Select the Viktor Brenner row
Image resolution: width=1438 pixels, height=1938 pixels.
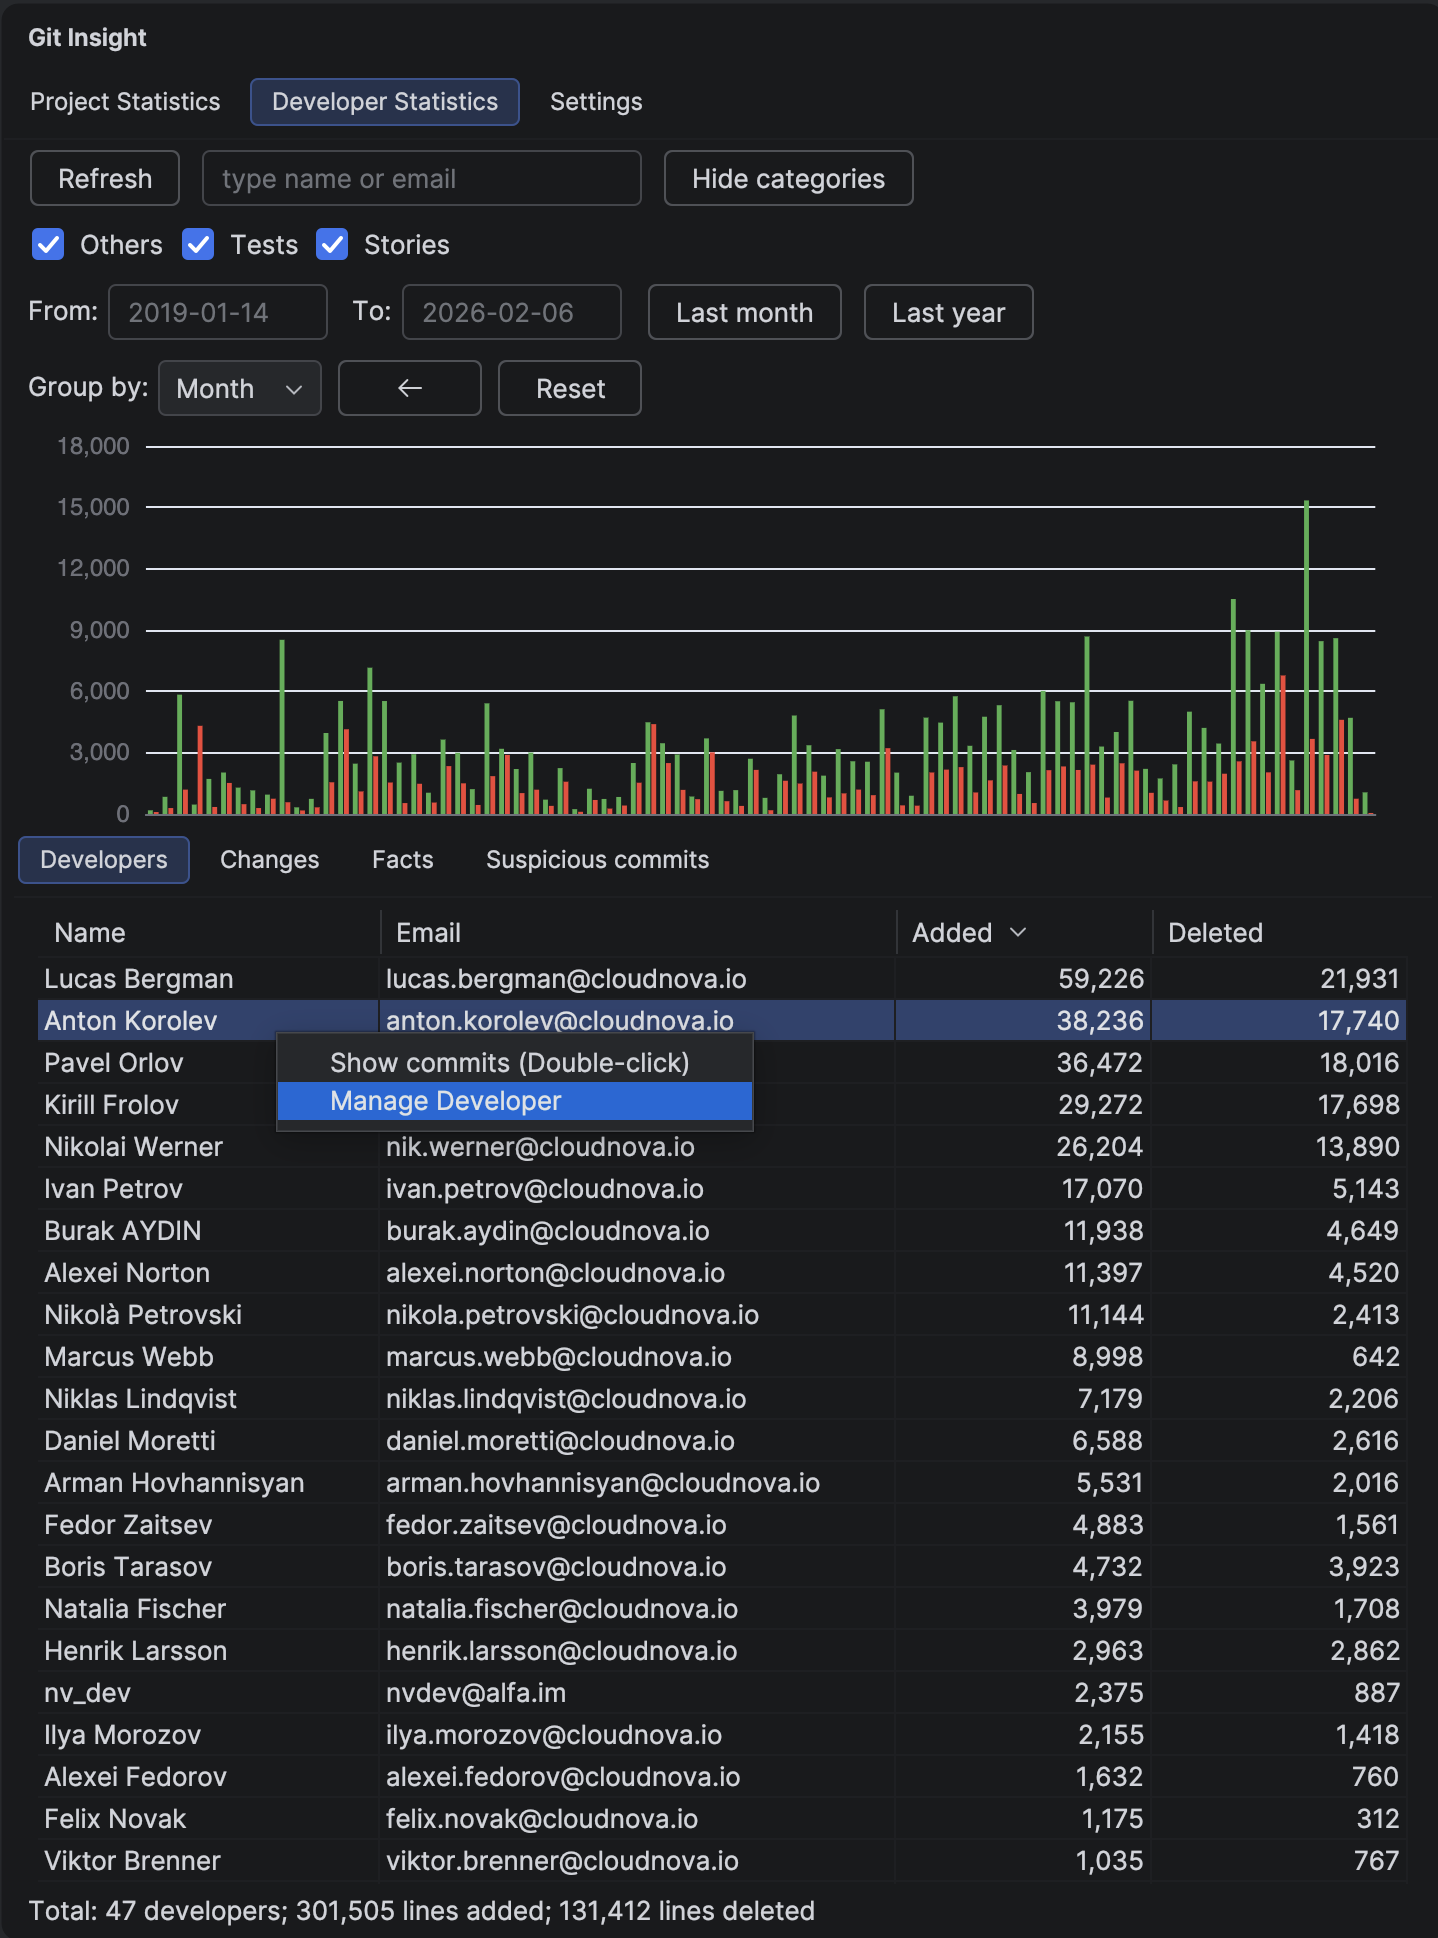(x=722, y=1860)
